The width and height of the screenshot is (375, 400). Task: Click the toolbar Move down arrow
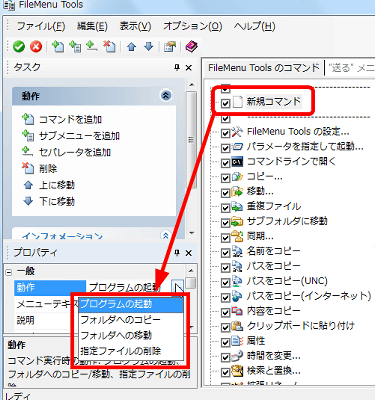point(149,47)
